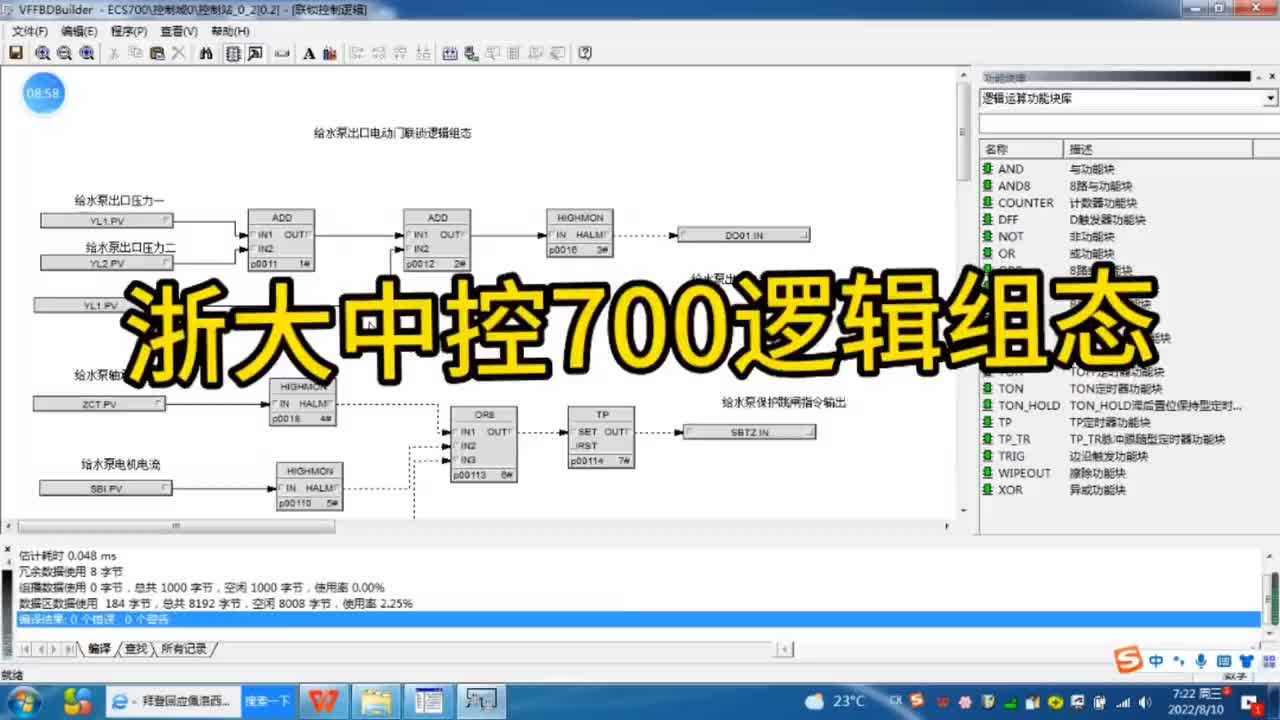
Task: Click the Sogou input method S icon
Action: tap(1129, 661)
